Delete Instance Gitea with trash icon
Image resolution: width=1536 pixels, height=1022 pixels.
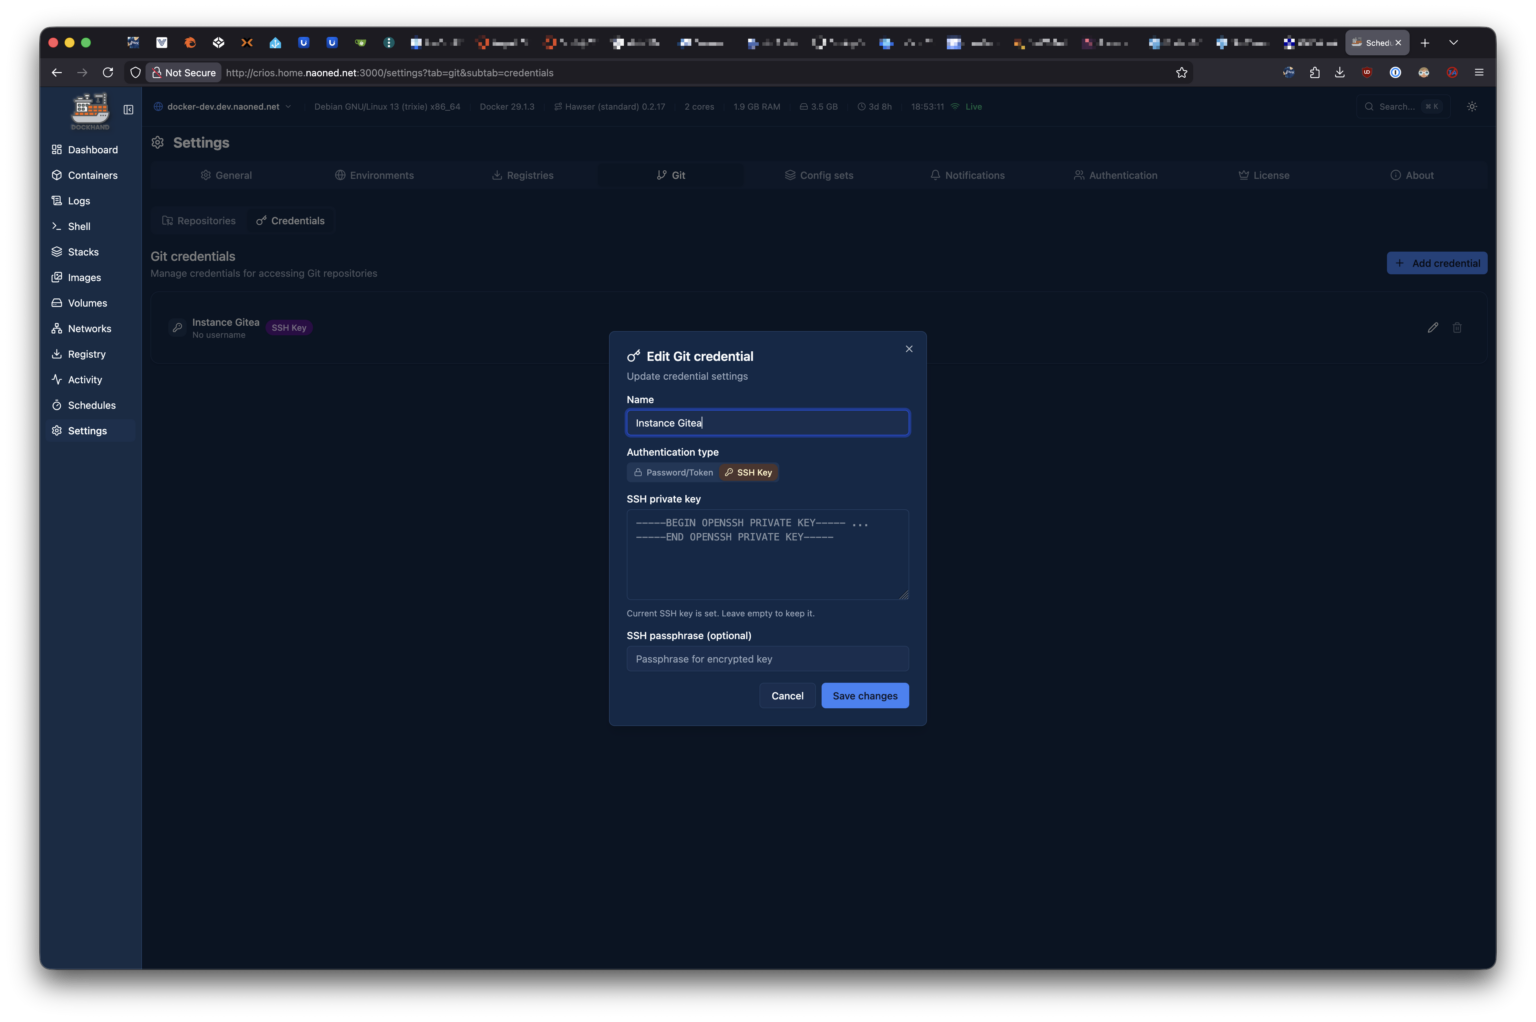(1457, 328)
